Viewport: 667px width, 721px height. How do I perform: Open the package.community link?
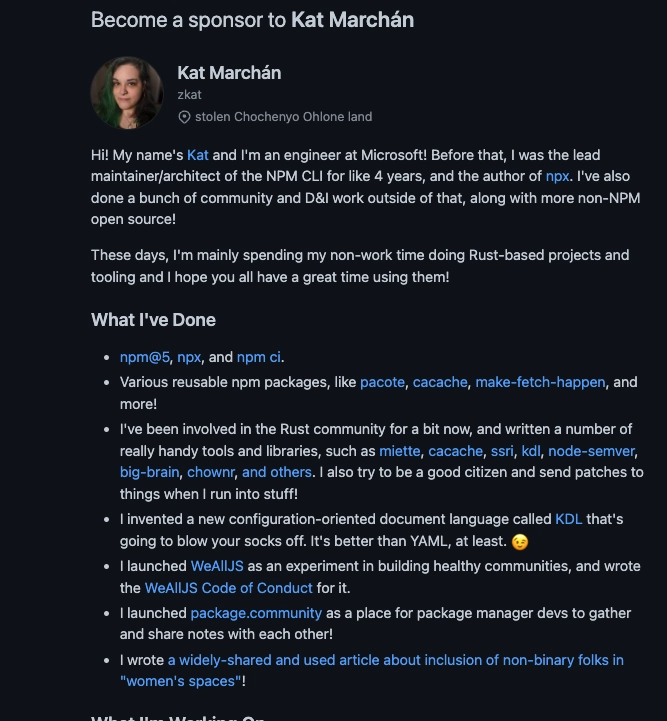(x=256, y=612)
